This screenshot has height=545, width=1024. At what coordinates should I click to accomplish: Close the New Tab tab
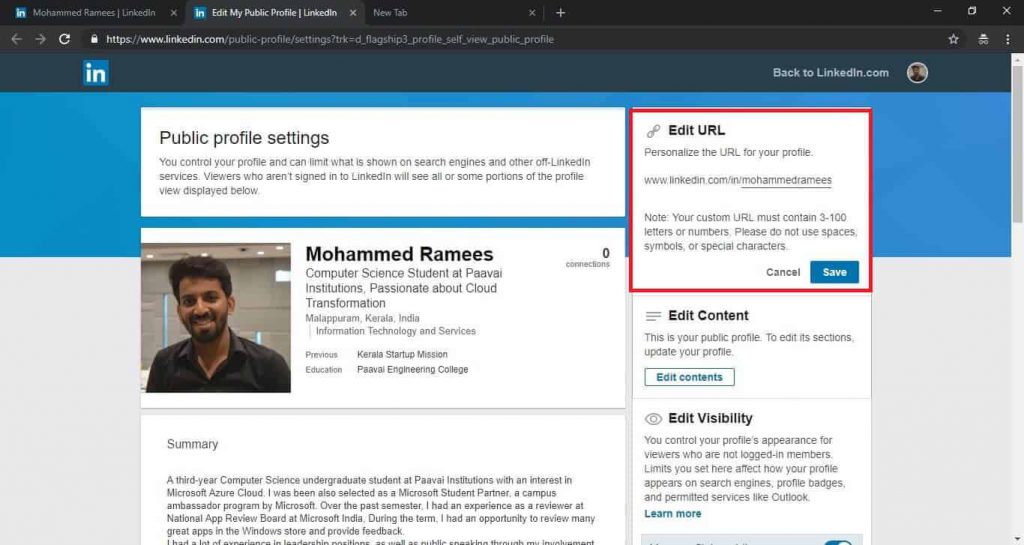tap(532, 12)
